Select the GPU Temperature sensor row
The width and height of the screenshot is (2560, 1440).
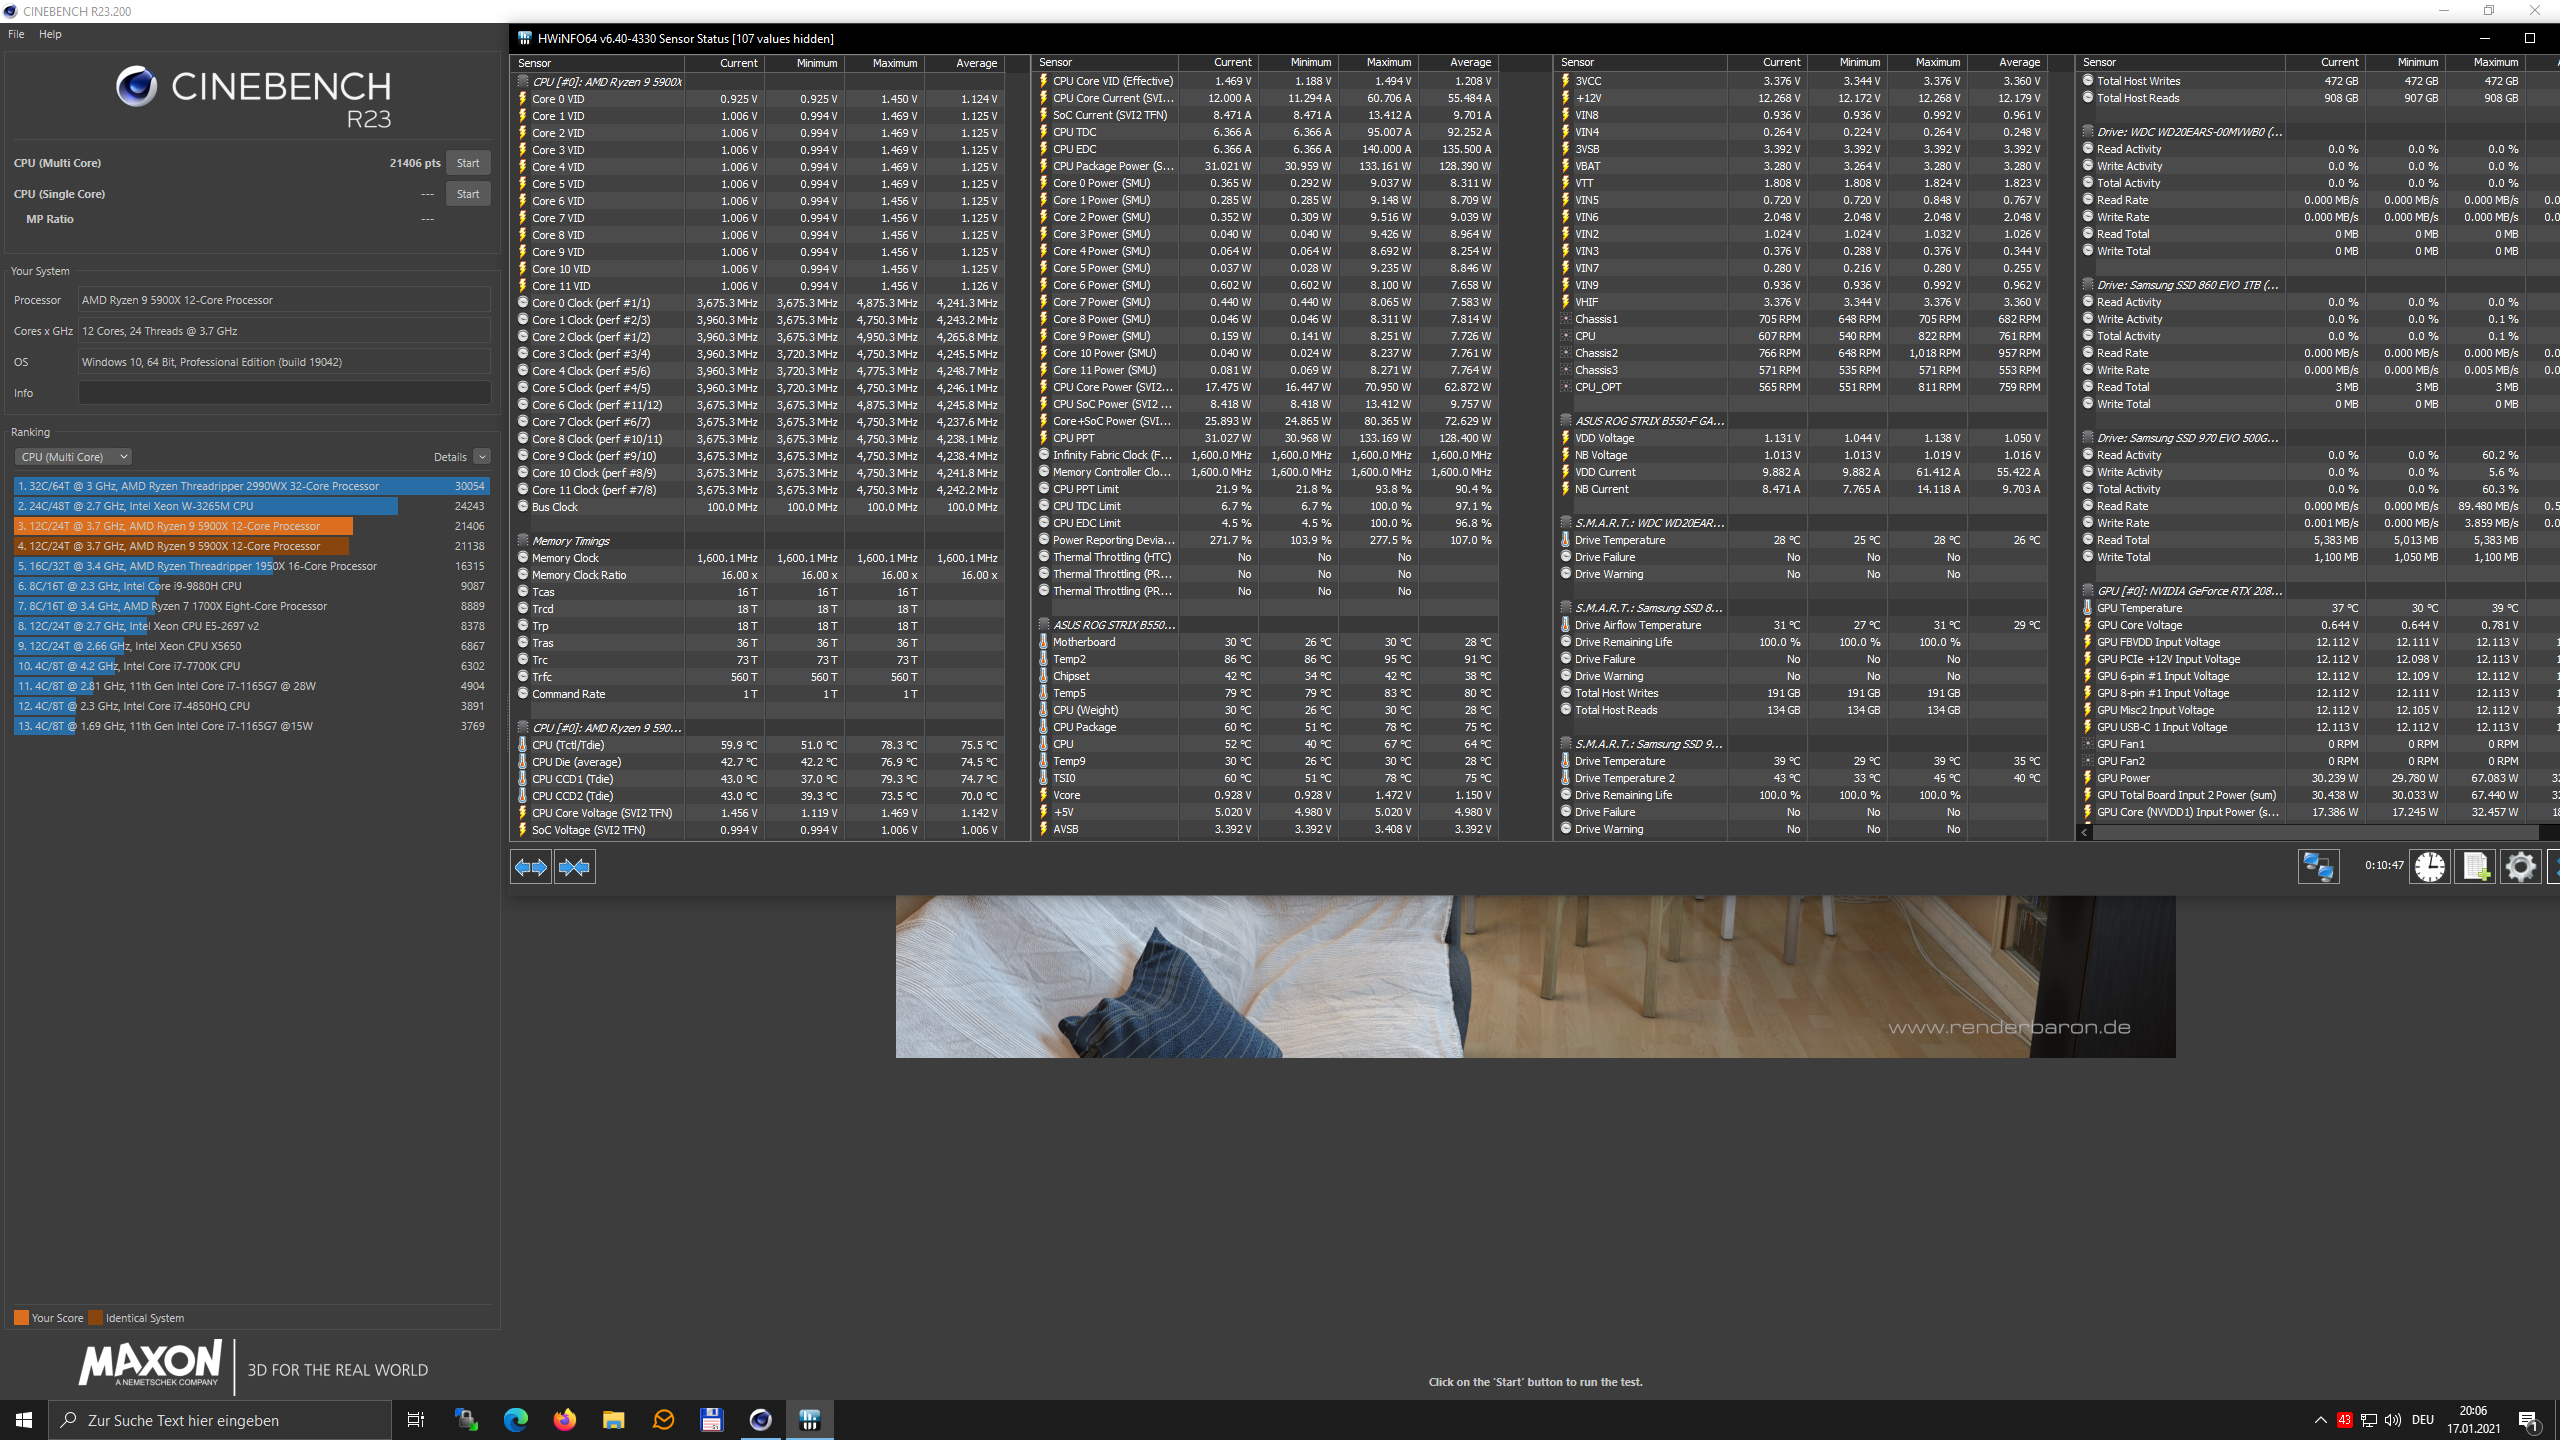point(2320,608)
